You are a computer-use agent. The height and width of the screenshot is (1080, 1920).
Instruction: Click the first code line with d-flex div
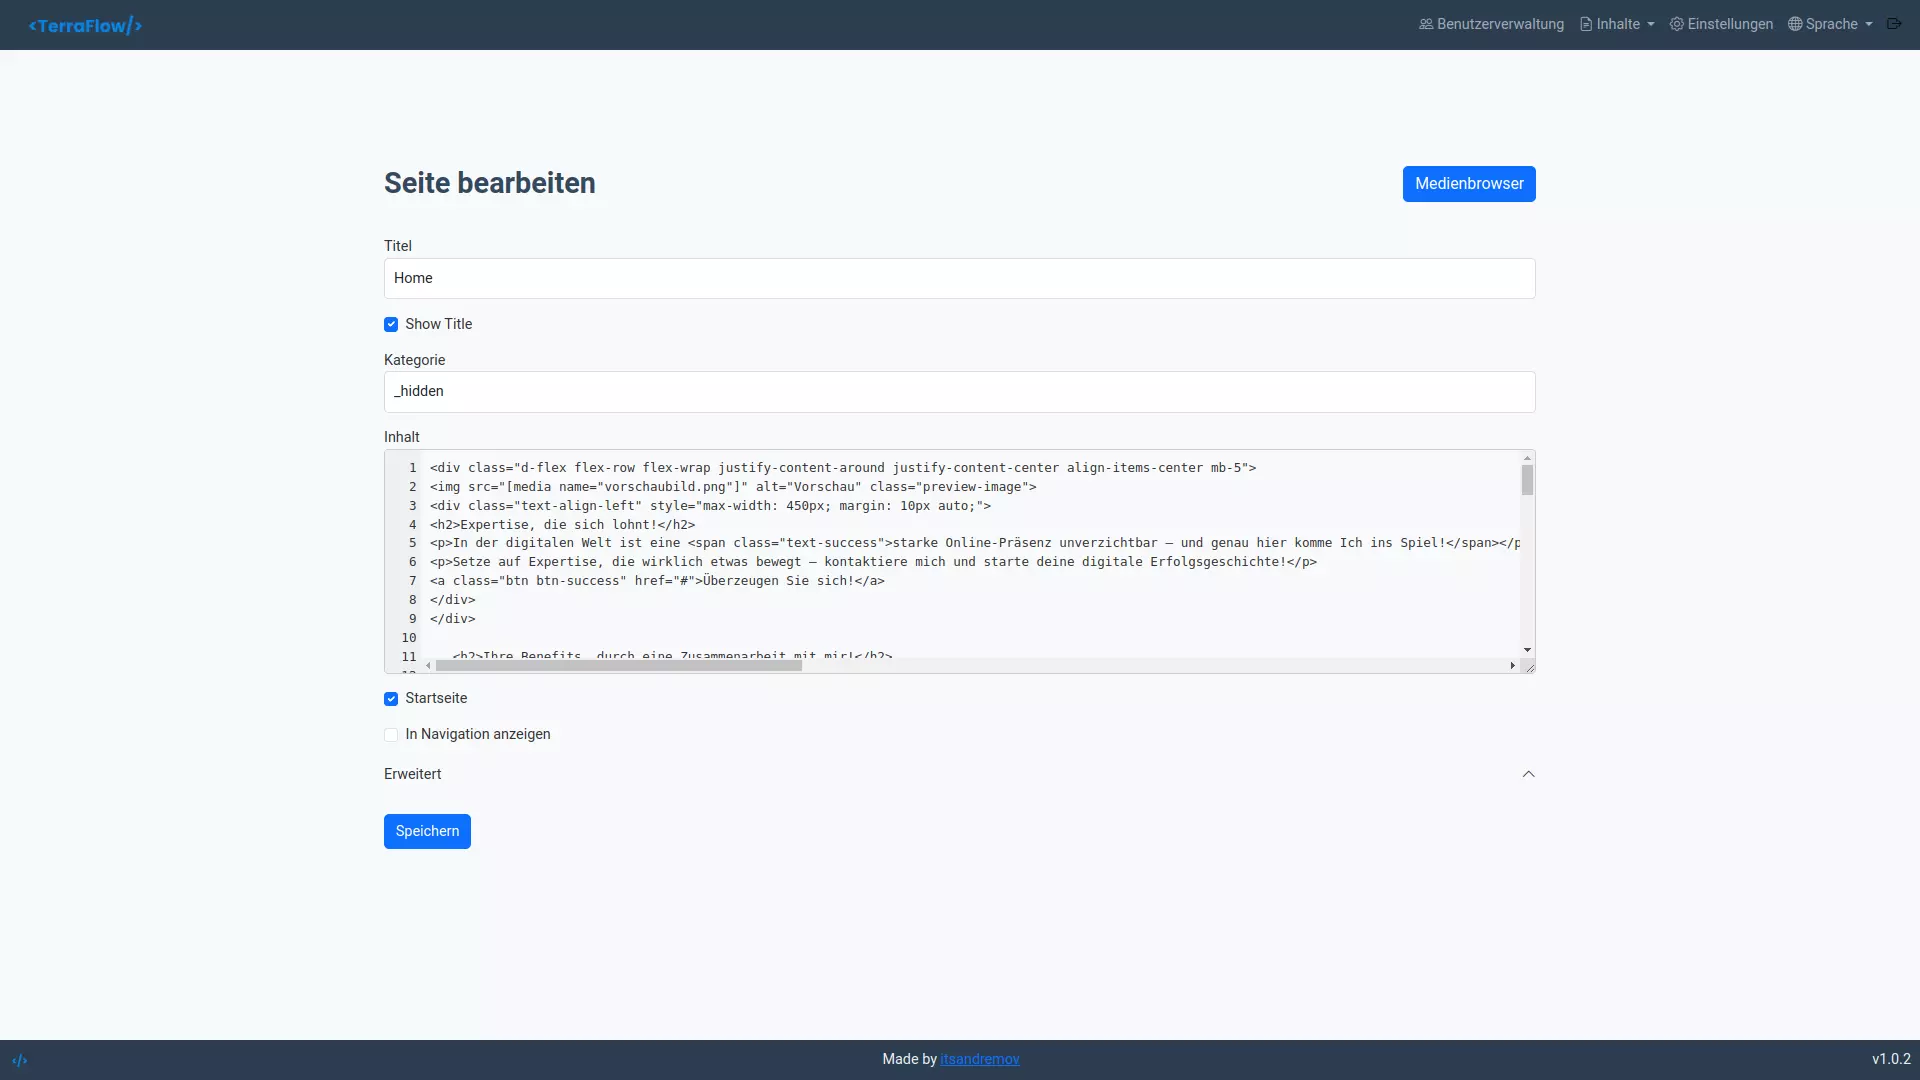pos(843,468)
